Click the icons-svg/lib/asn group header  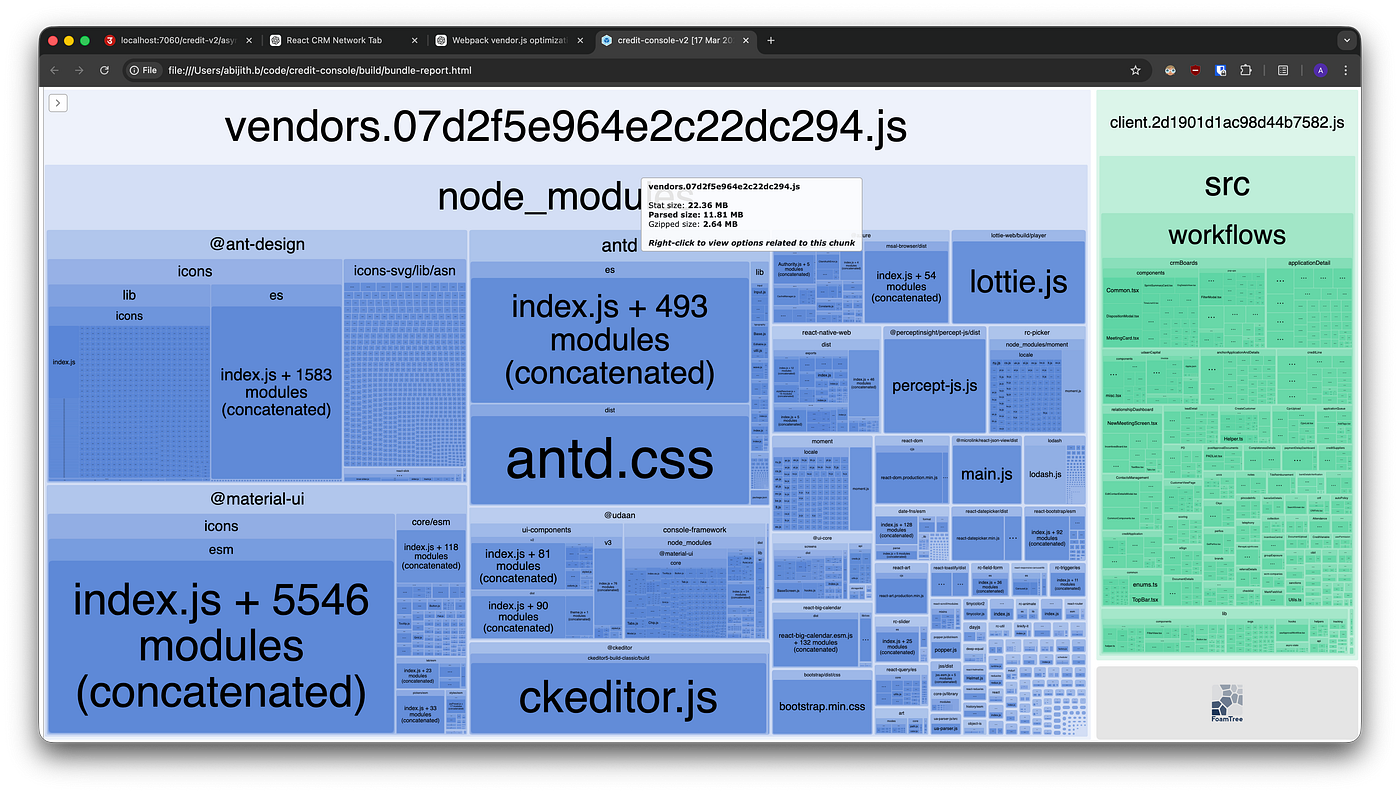click(x=404, y=270)
